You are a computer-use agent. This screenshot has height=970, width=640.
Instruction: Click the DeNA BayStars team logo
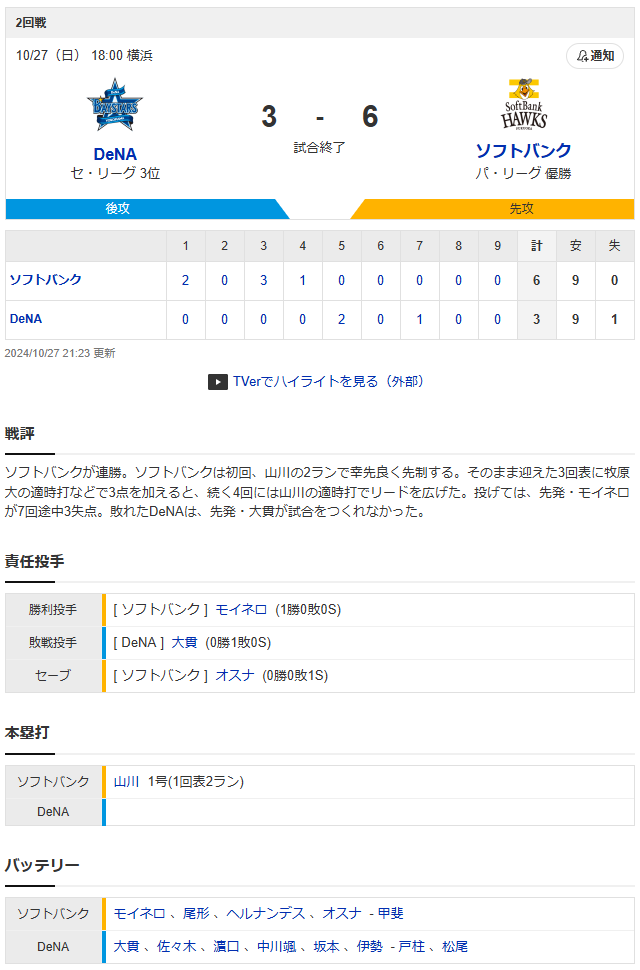(x=115, y=105)
